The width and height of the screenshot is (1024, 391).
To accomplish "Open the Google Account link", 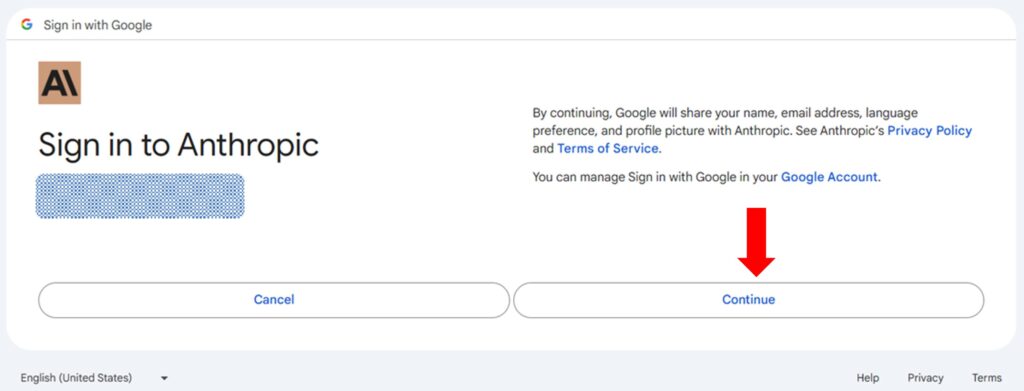I will coord(829,177).
